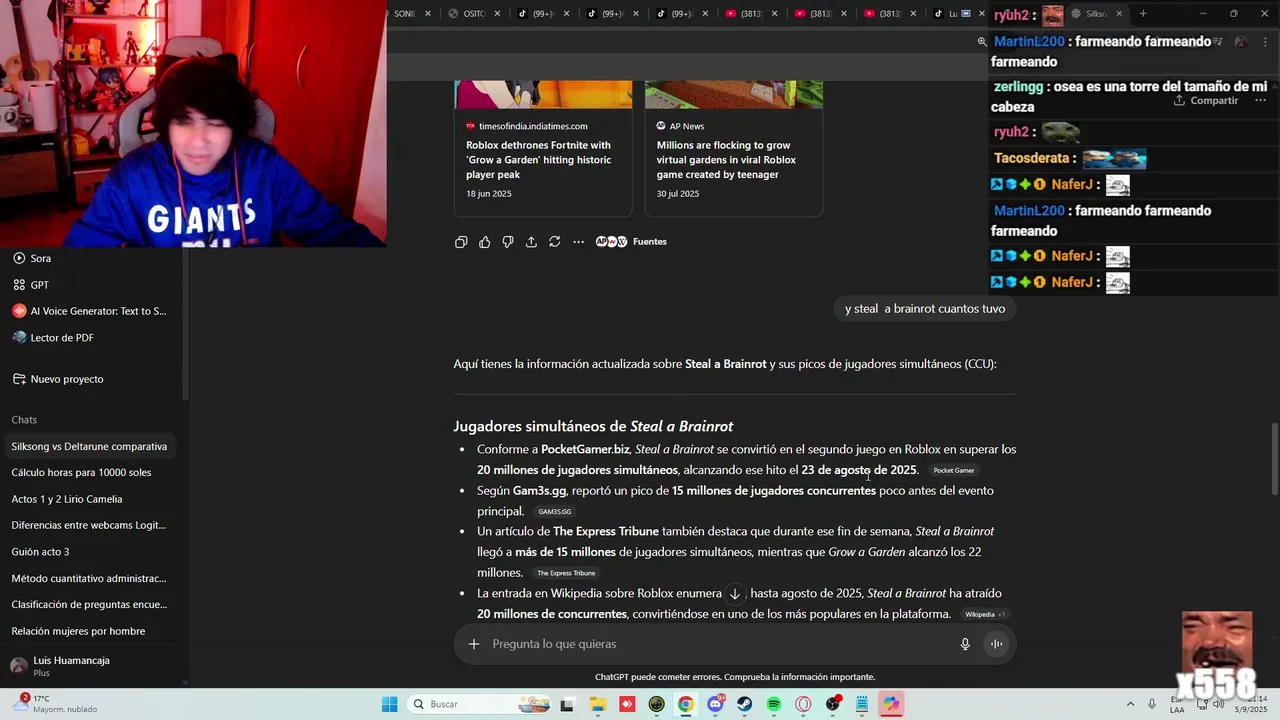Viewport: 1280px width, 720px height.
Task: Click the page vertical scrollbar
Action: 1274,458
